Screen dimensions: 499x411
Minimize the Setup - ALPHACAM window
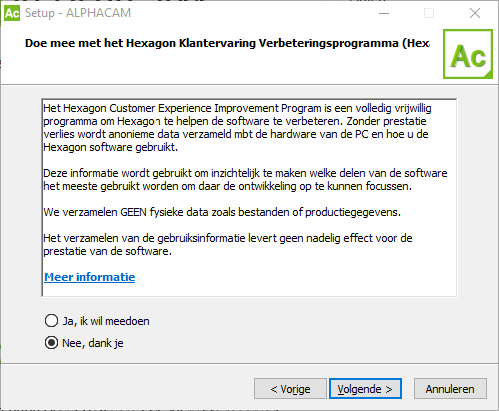pos(384,13)
